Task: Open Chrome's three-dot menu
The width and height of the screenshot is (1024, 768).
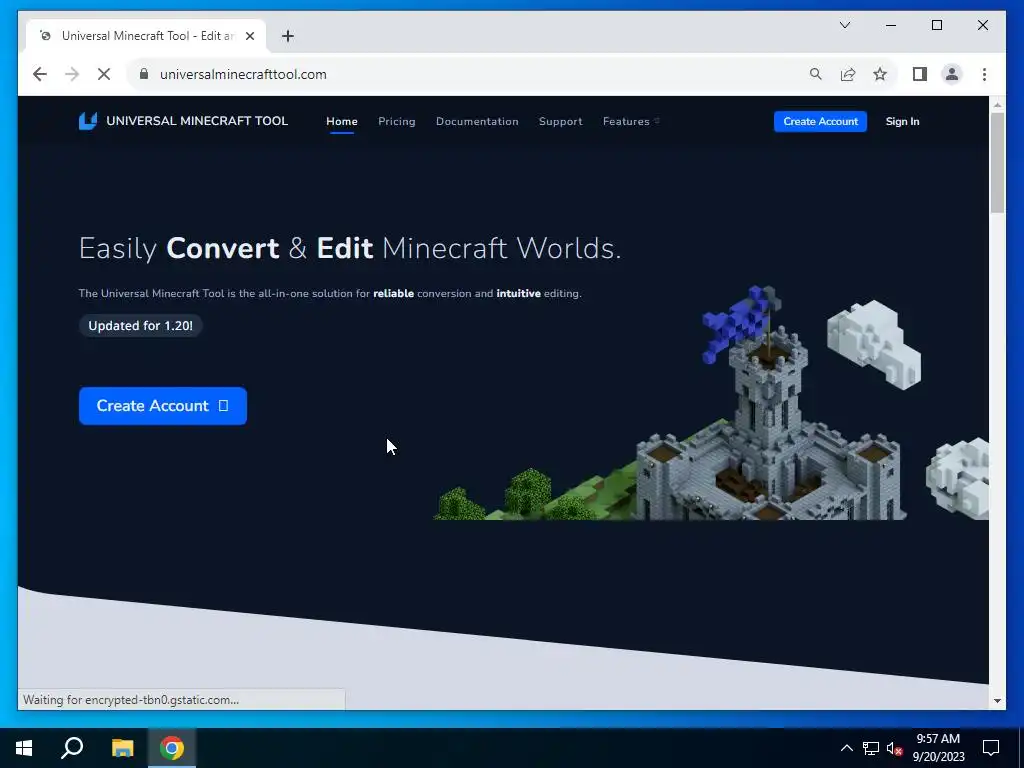Action: [984, 74]
